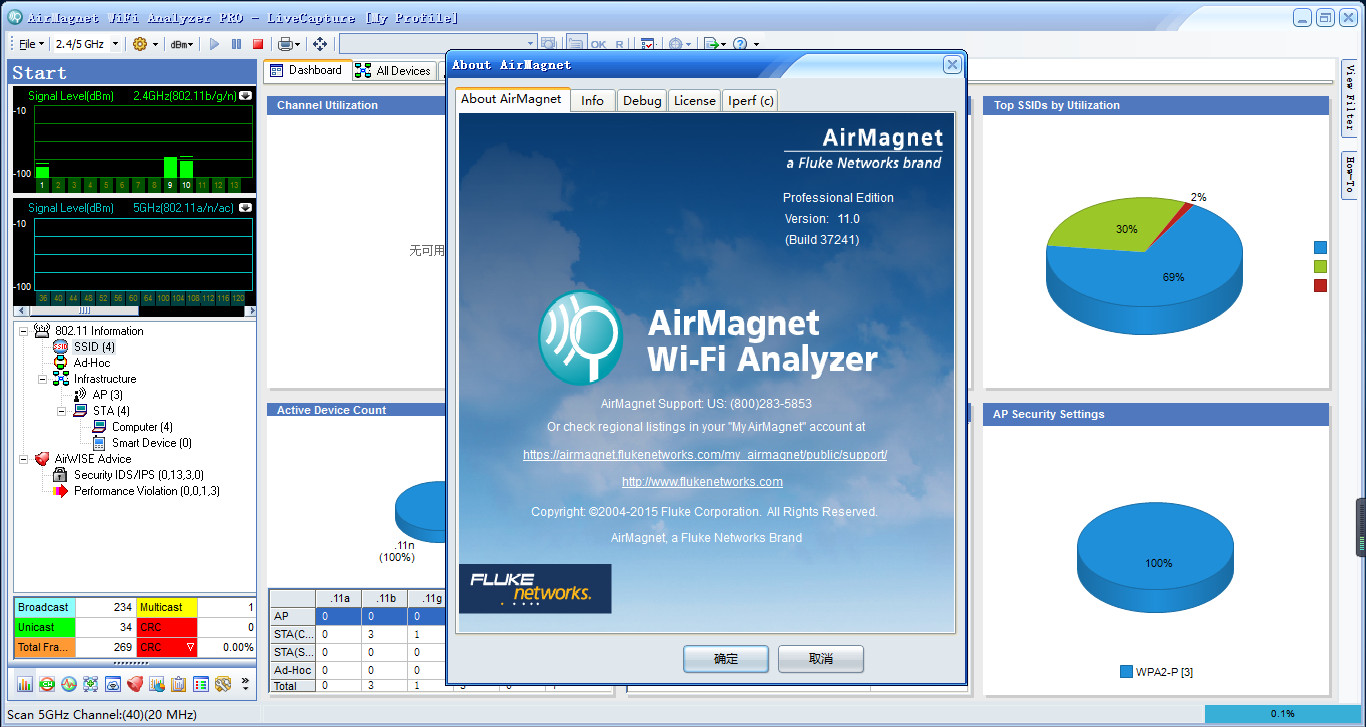Click red legend swatch in Top SSIDs
The image size is (1366, 727).
coord(1320,286)
